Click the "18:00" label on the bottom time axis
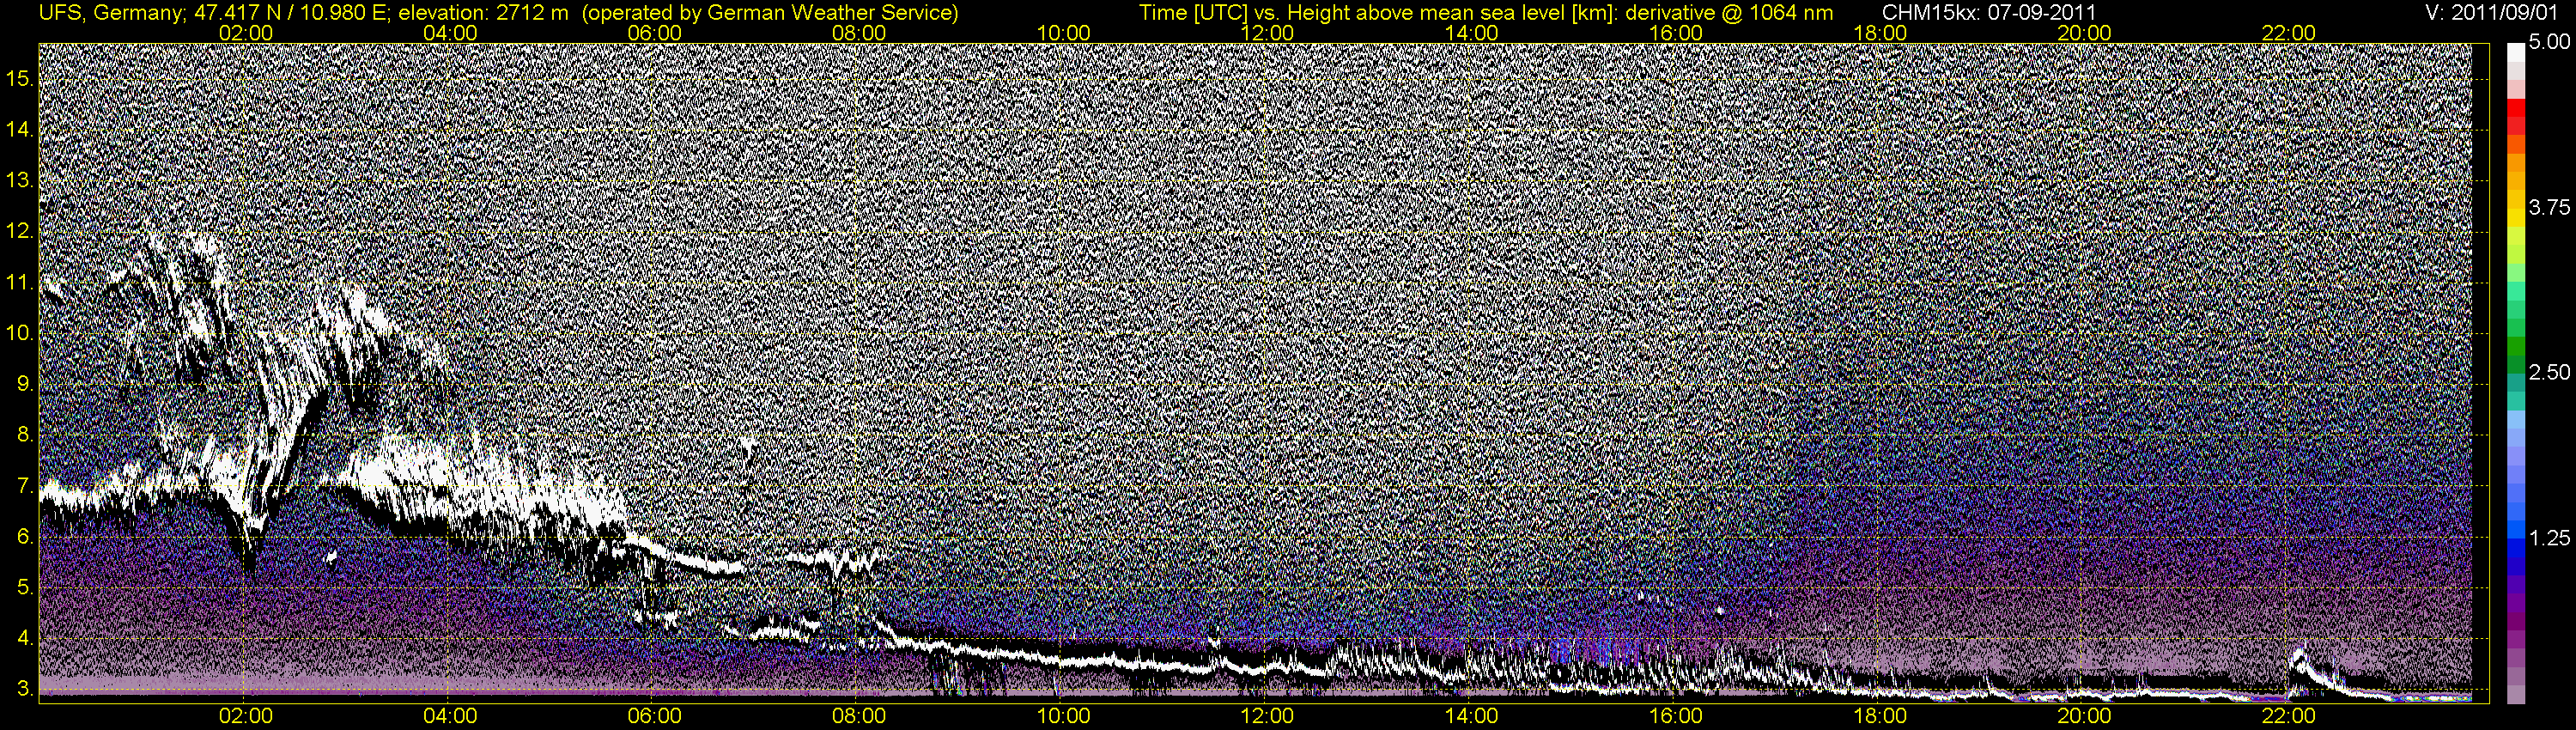 (x=1880, y=716)
